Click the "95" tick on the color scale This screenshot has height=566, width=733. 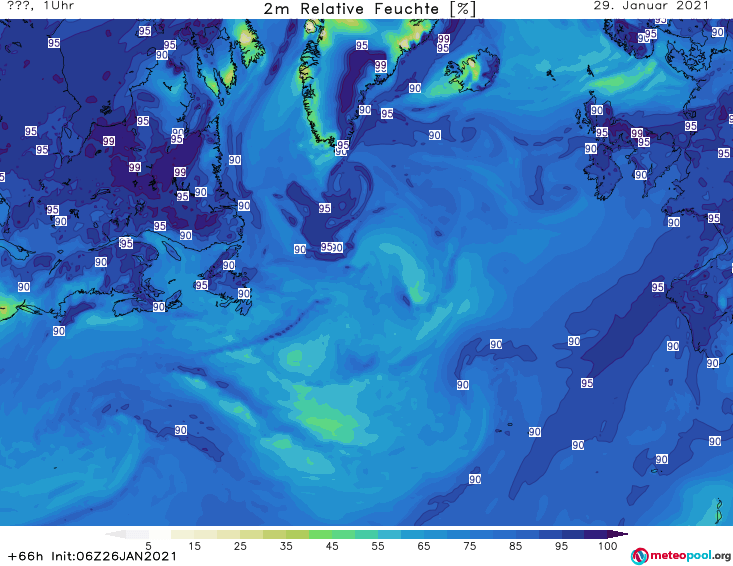(x=561, y=546)
